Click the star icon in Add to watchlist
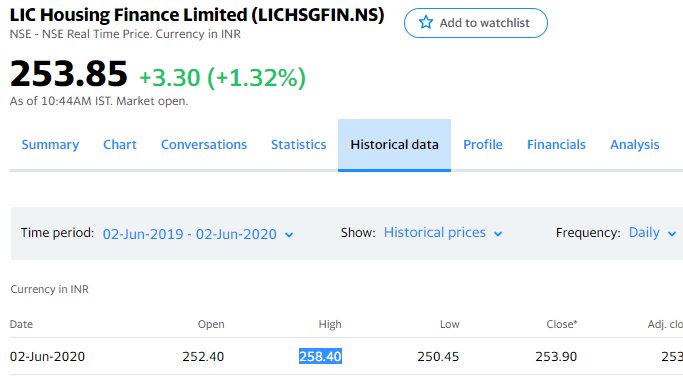683x384 pixels. [426, 22]
